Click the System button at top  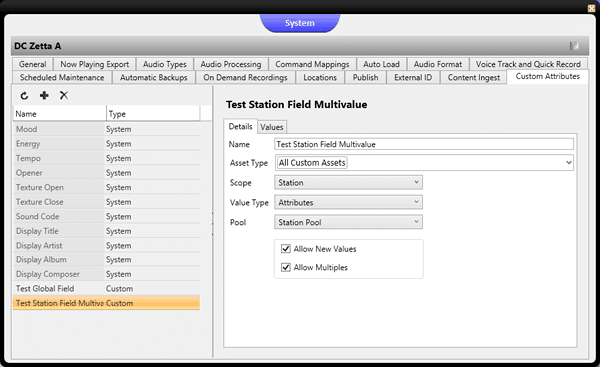tap(300, 23)
